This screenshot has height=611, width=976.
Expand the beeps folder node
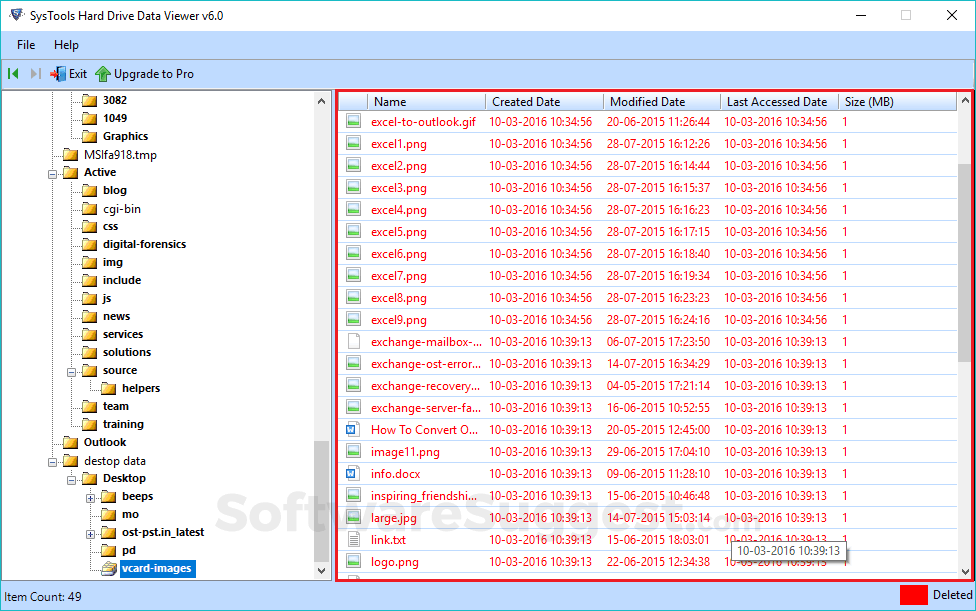(x=90, y=498)
